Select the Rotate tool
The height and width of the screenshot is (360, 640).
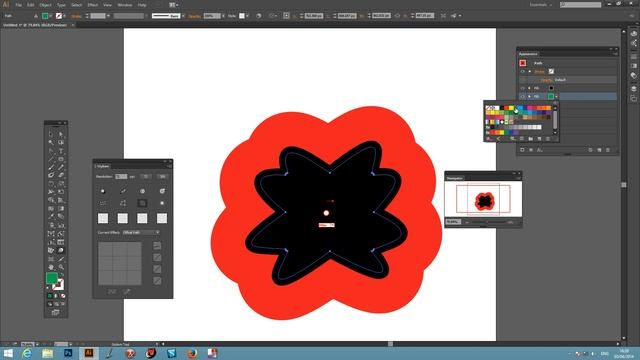point(51,184)
